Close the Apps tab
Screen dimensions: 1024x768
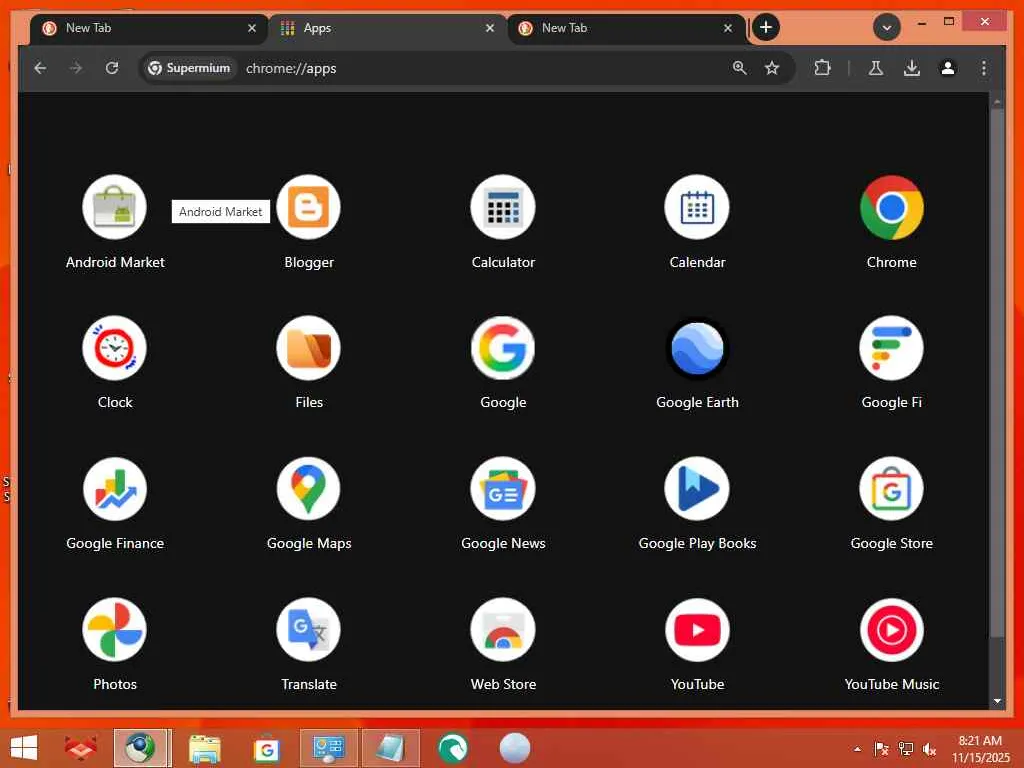coord(490,28)
